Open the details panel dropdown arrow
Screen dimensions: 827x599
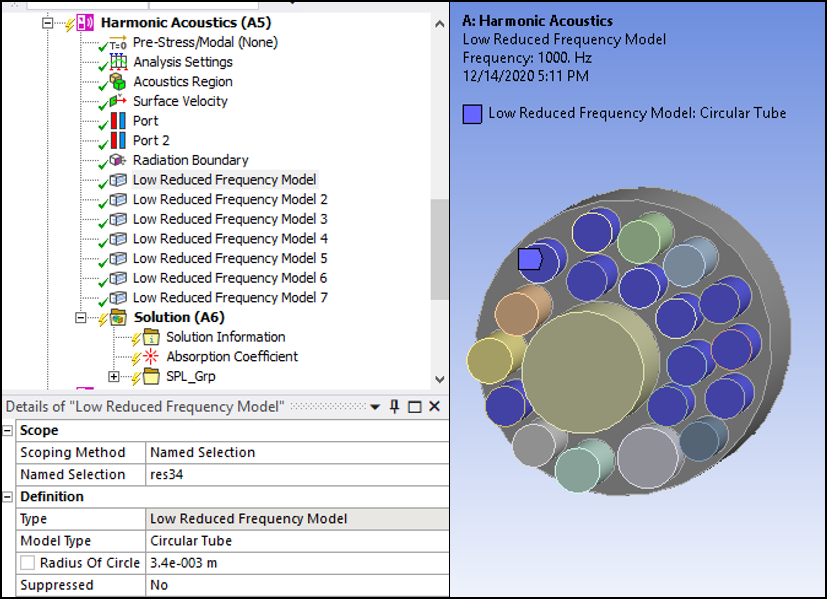point(375,407)
